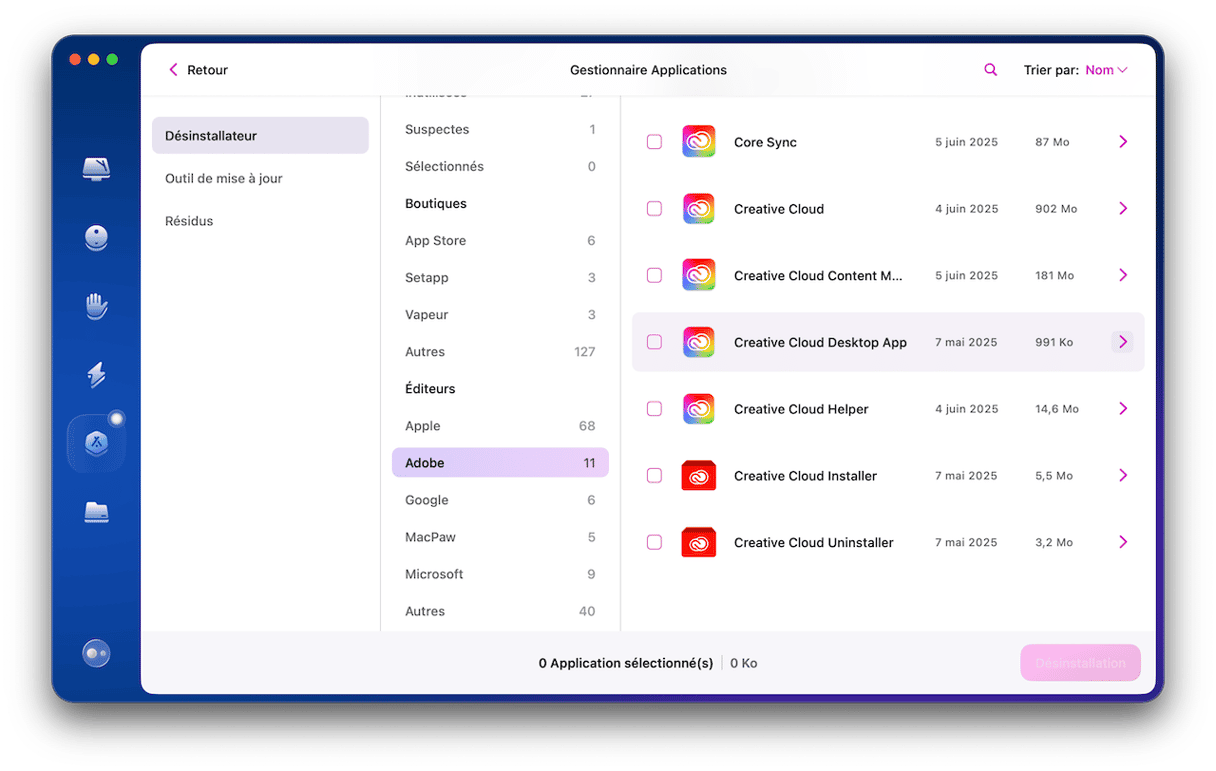This screenshot has width=1216, height=771.
Task: Expand Creative Cloud Helper chevron
Action: click(1123, 409)
